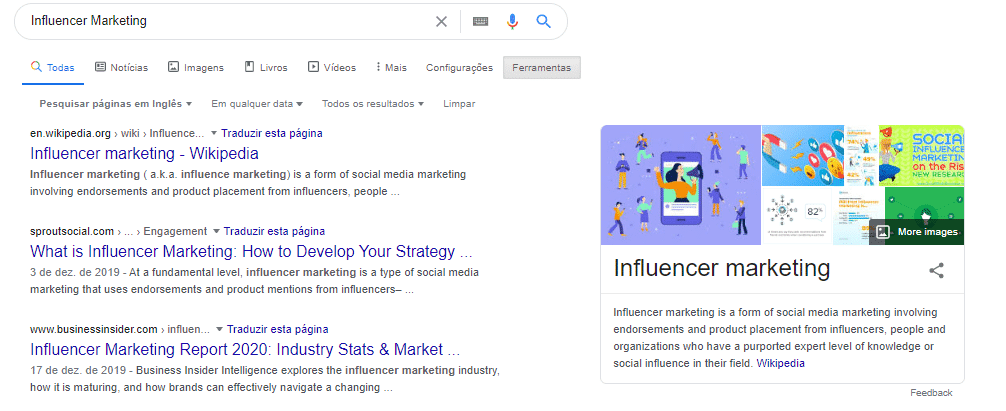
Task: Open the Influencer marketing - Wikipedia result
Action: pos(144,153)
